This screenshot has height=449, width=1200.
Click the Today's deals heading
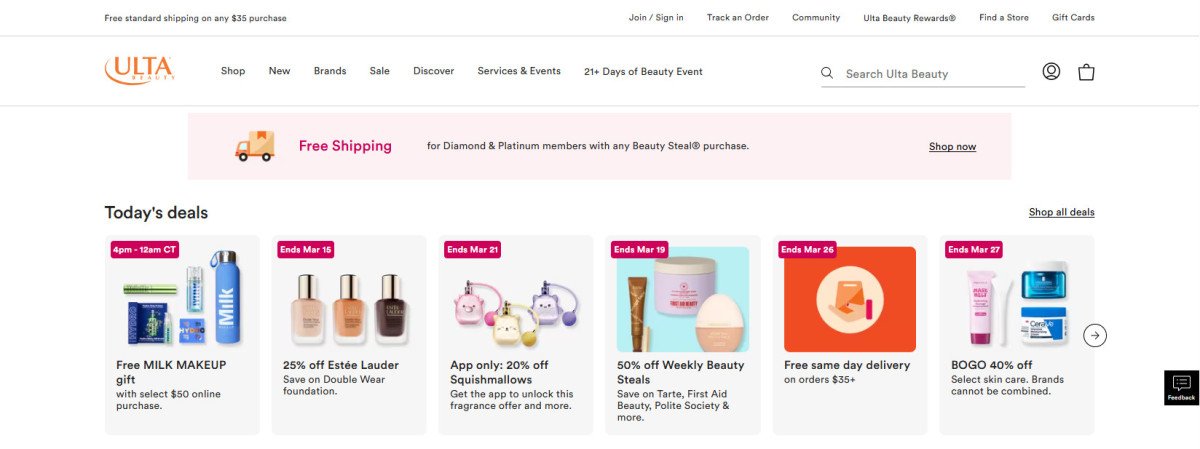coord(156,212)
